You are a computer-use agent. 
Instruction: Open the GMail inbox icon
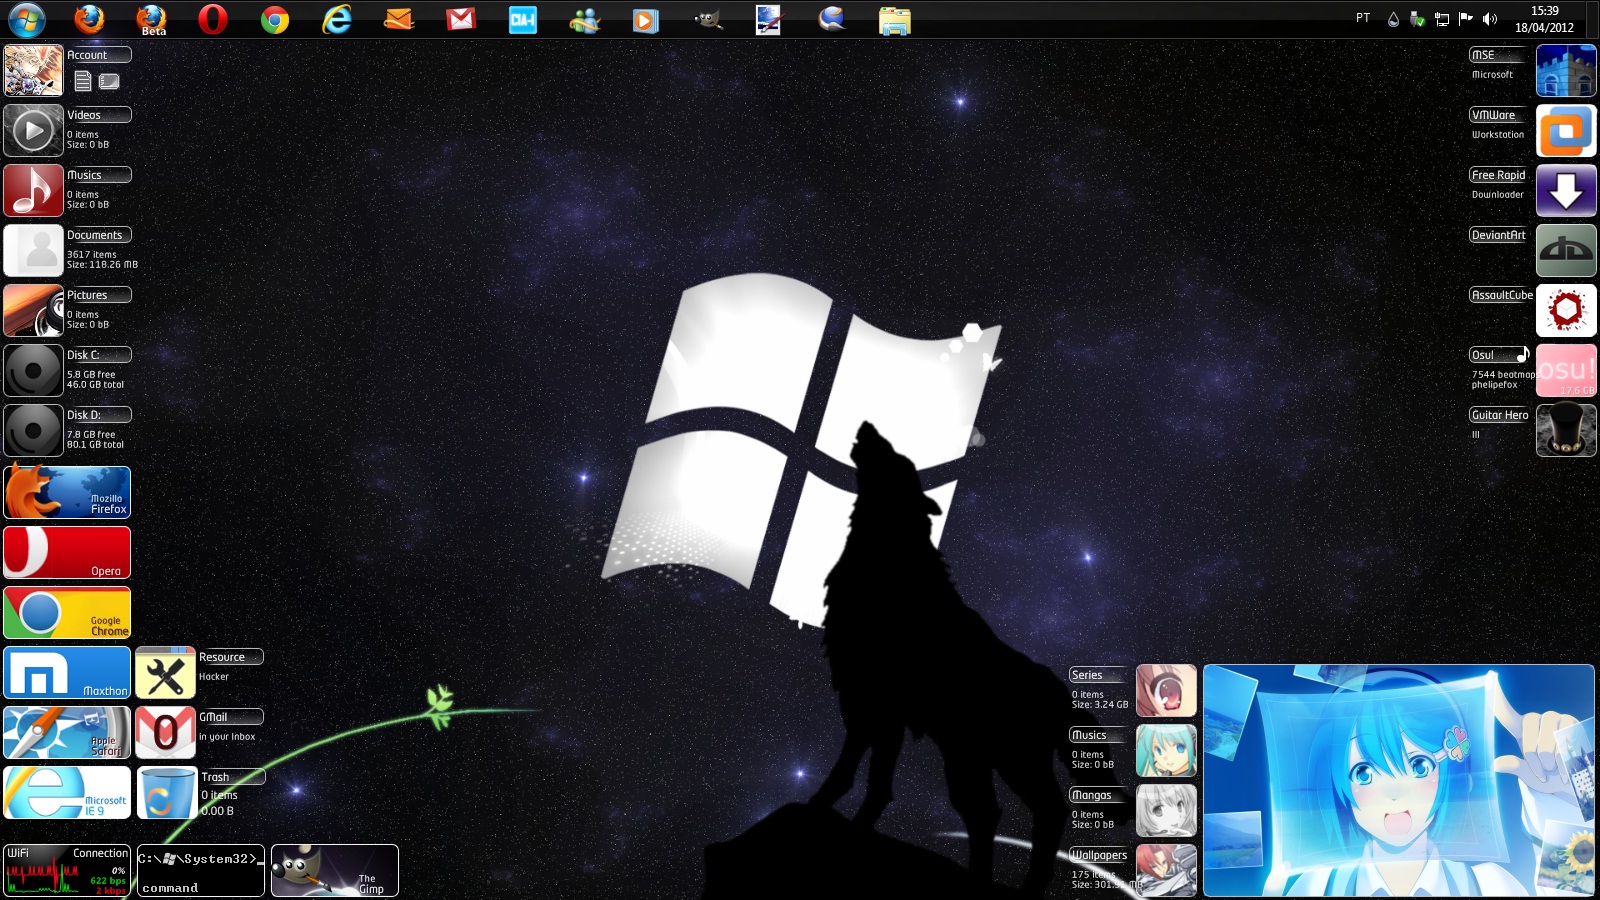point(165,732)
